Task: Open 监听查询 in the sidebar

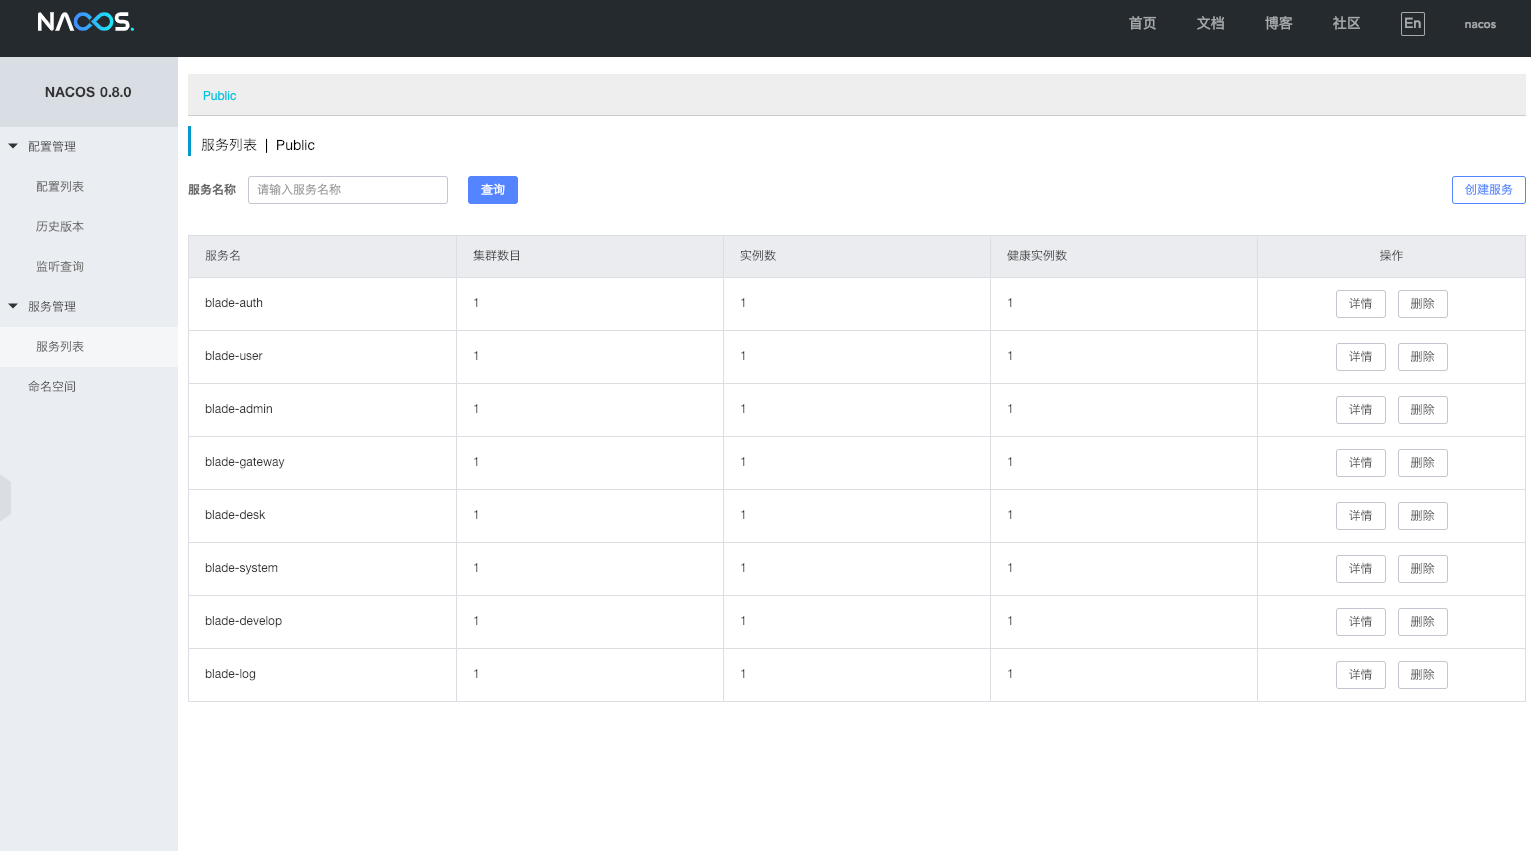Action: click(60, 267)
